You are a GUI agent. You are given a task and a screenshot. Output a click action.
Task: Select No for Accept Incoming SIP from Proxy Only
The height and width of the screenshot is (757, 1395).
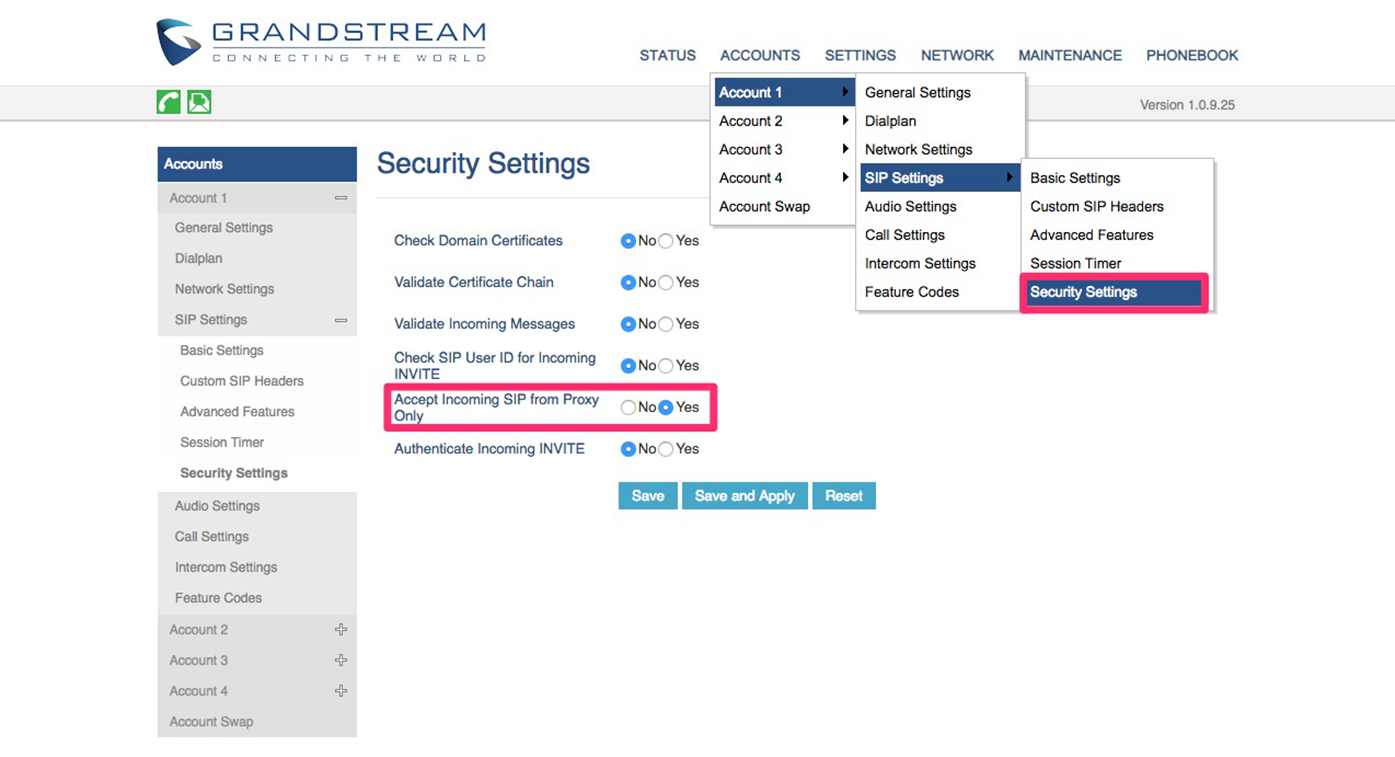click(x=628, y=408)
